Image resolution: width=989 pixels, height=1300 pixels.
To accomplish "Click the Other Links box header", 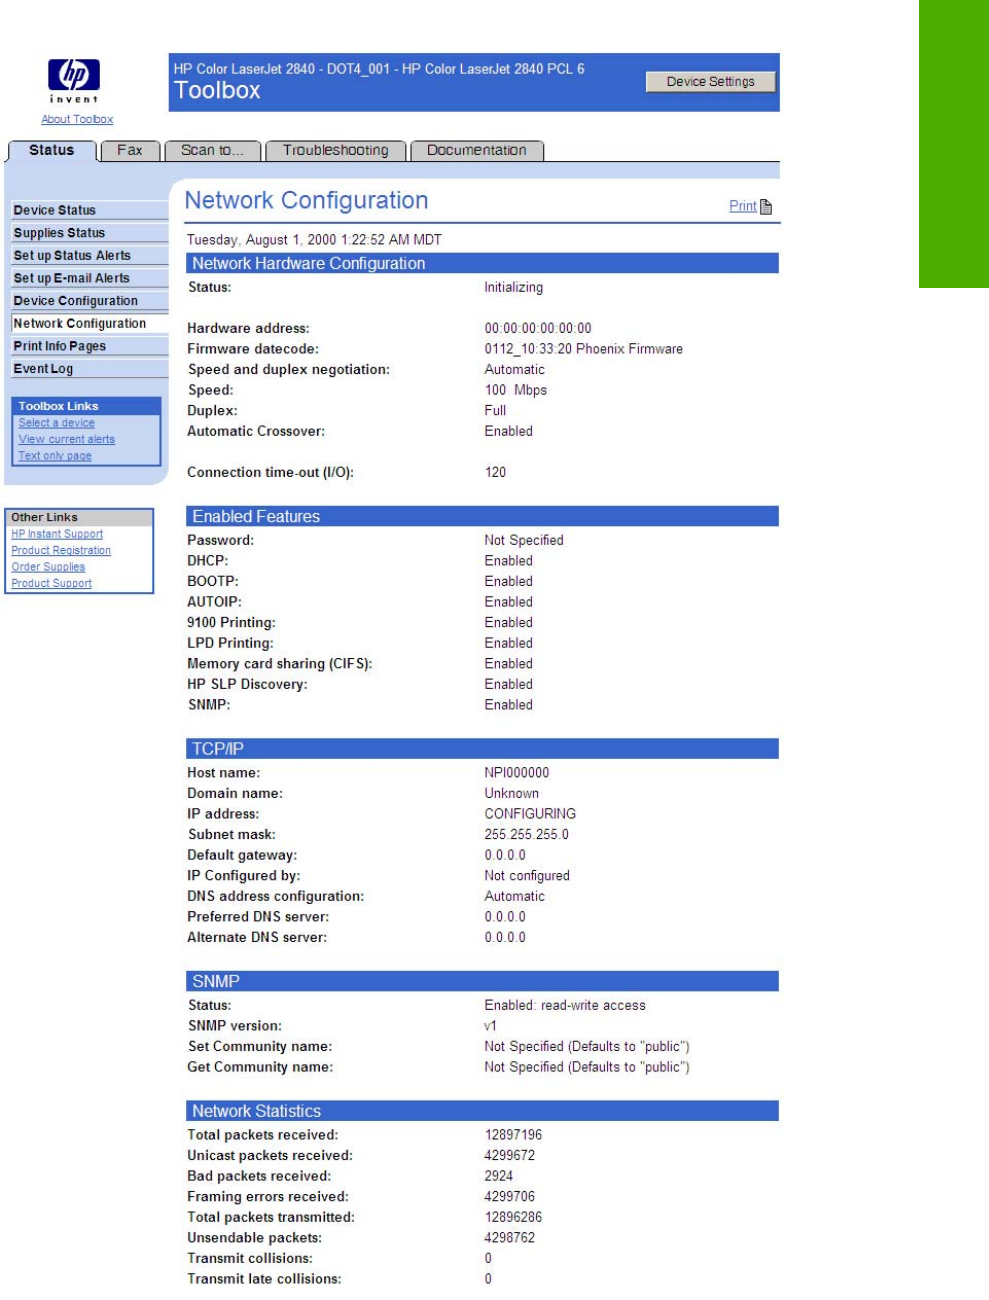I will (80, 517).
